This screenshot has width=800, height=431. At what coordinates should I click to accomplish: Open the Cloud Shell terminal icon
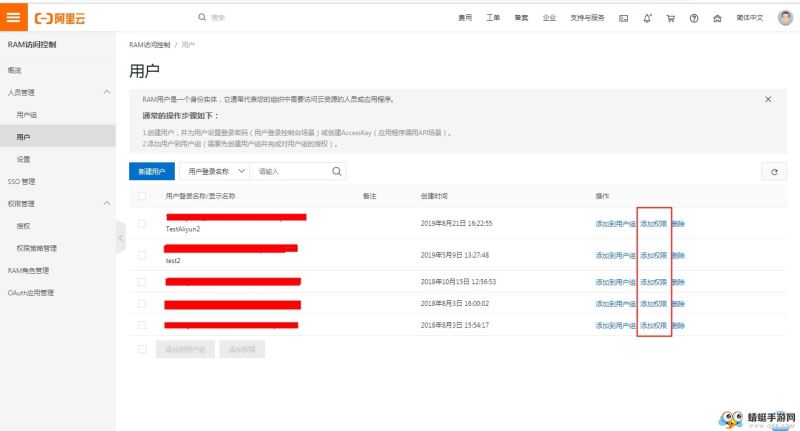[623, 18]
